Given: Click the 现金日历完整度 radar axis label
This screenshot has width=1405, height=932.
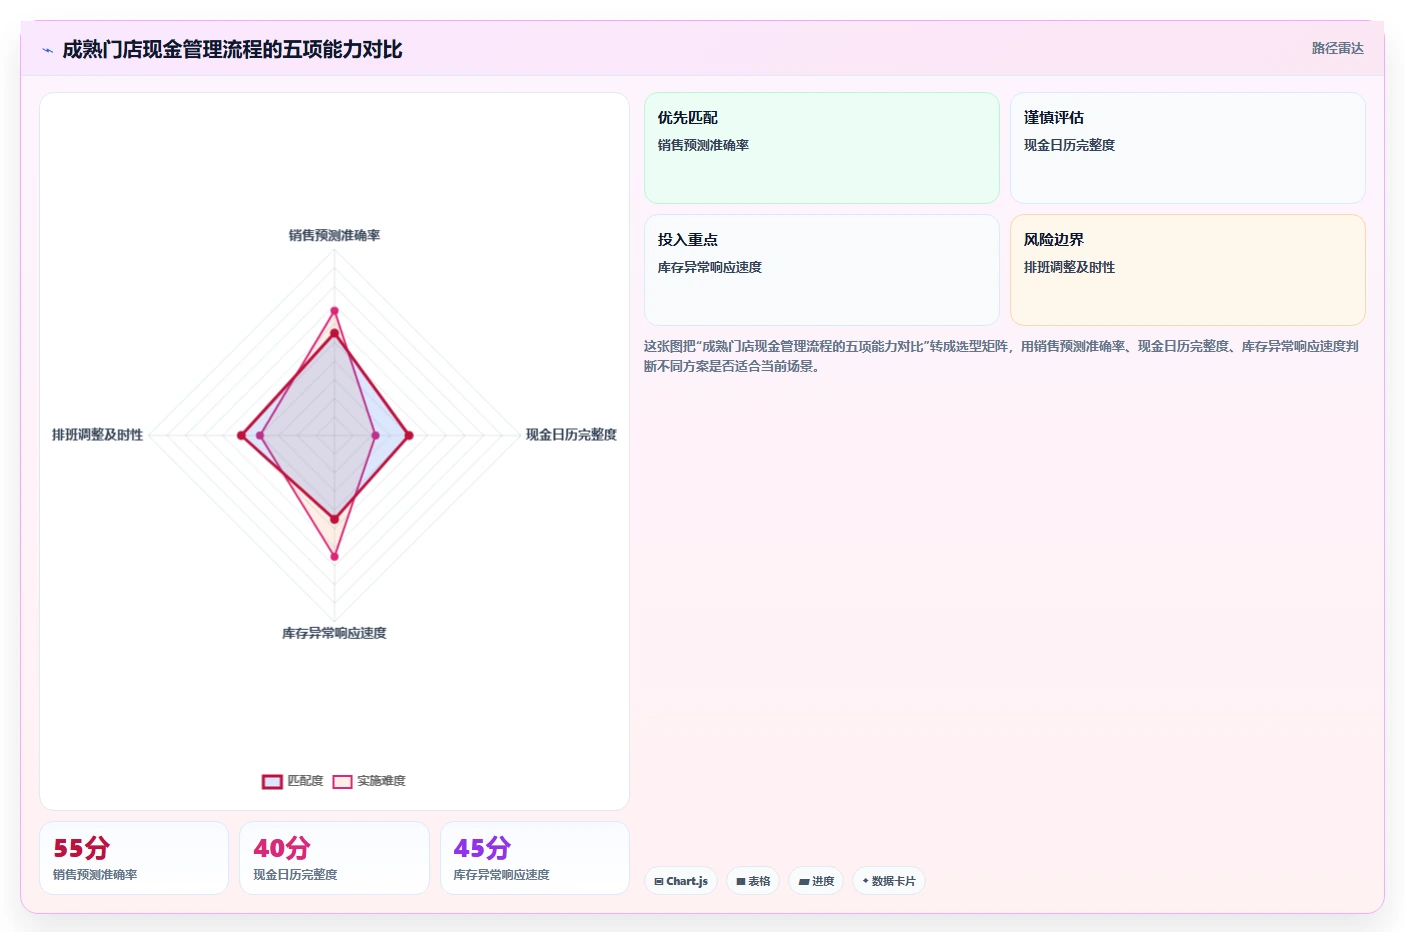Looking at the screenshot, I should (x=571, y=434).
